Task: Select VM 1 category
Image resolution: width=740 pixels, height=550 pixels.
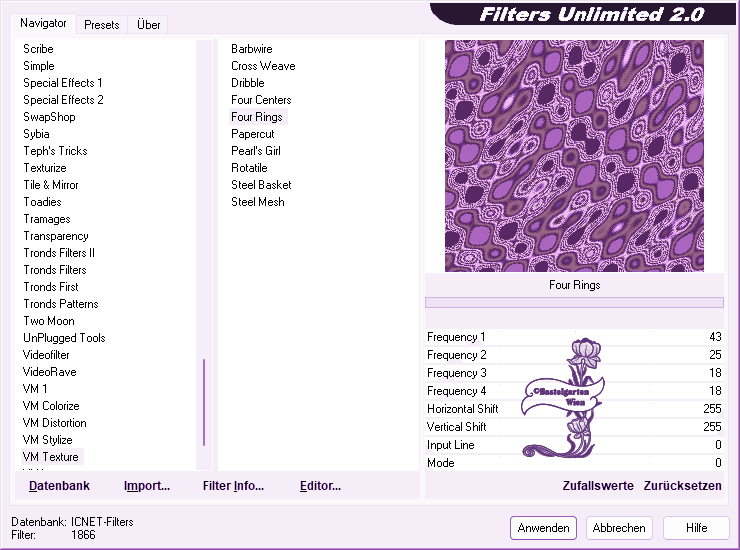Action: click(x=35, y=389)
